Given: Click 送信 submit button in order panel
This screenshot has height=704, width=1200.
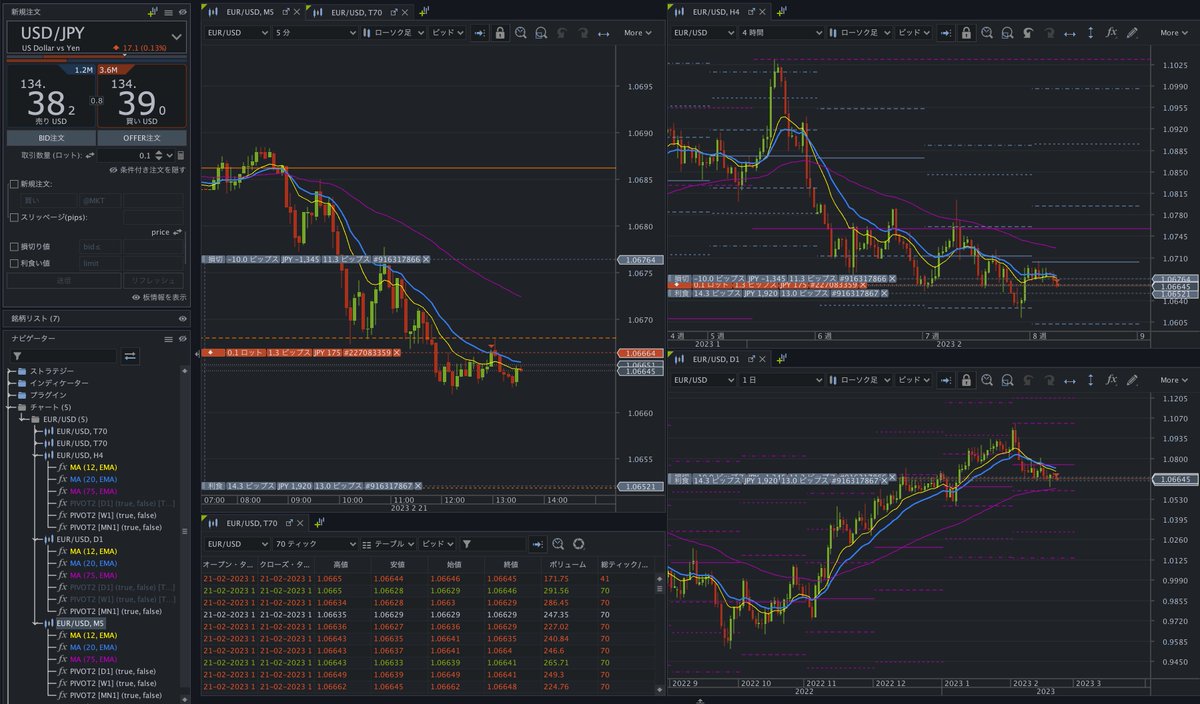Looking at the screenshot, I should coord(64,281).
